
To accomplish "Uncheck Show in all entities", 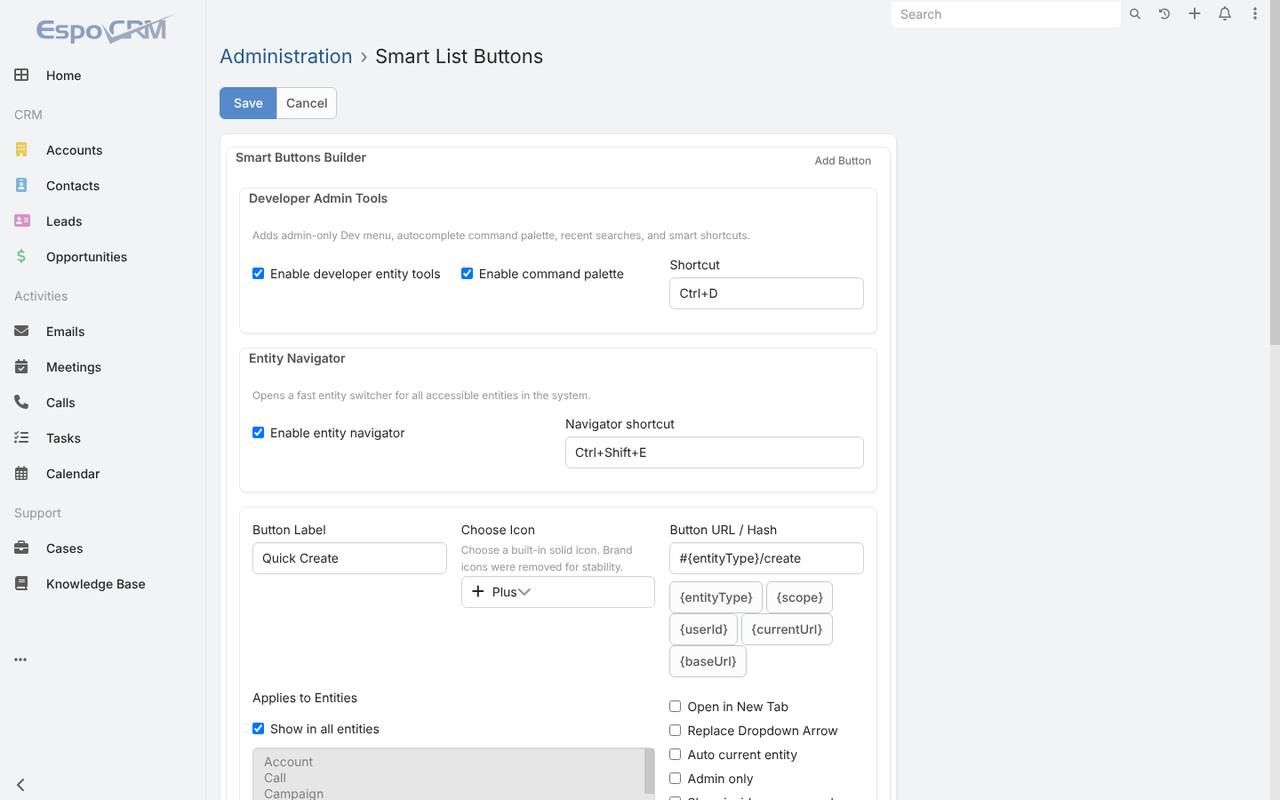I will tap(258, 728).
